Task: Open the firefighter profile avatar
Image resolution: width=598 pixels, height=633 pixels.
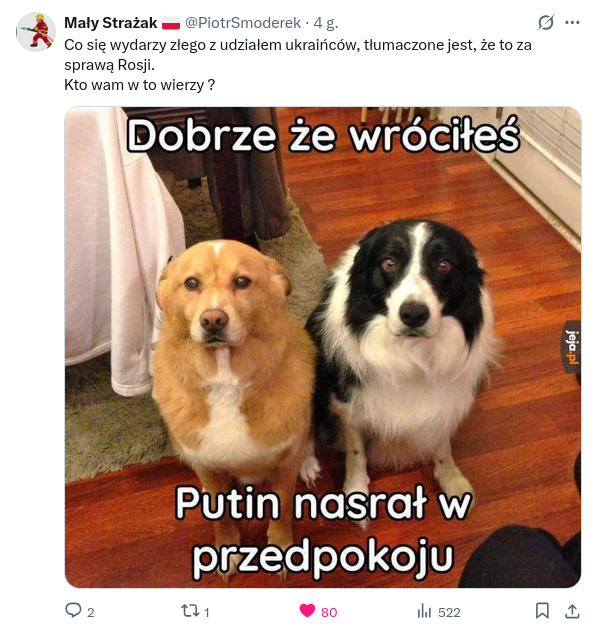Action: (x=36, y=32)
